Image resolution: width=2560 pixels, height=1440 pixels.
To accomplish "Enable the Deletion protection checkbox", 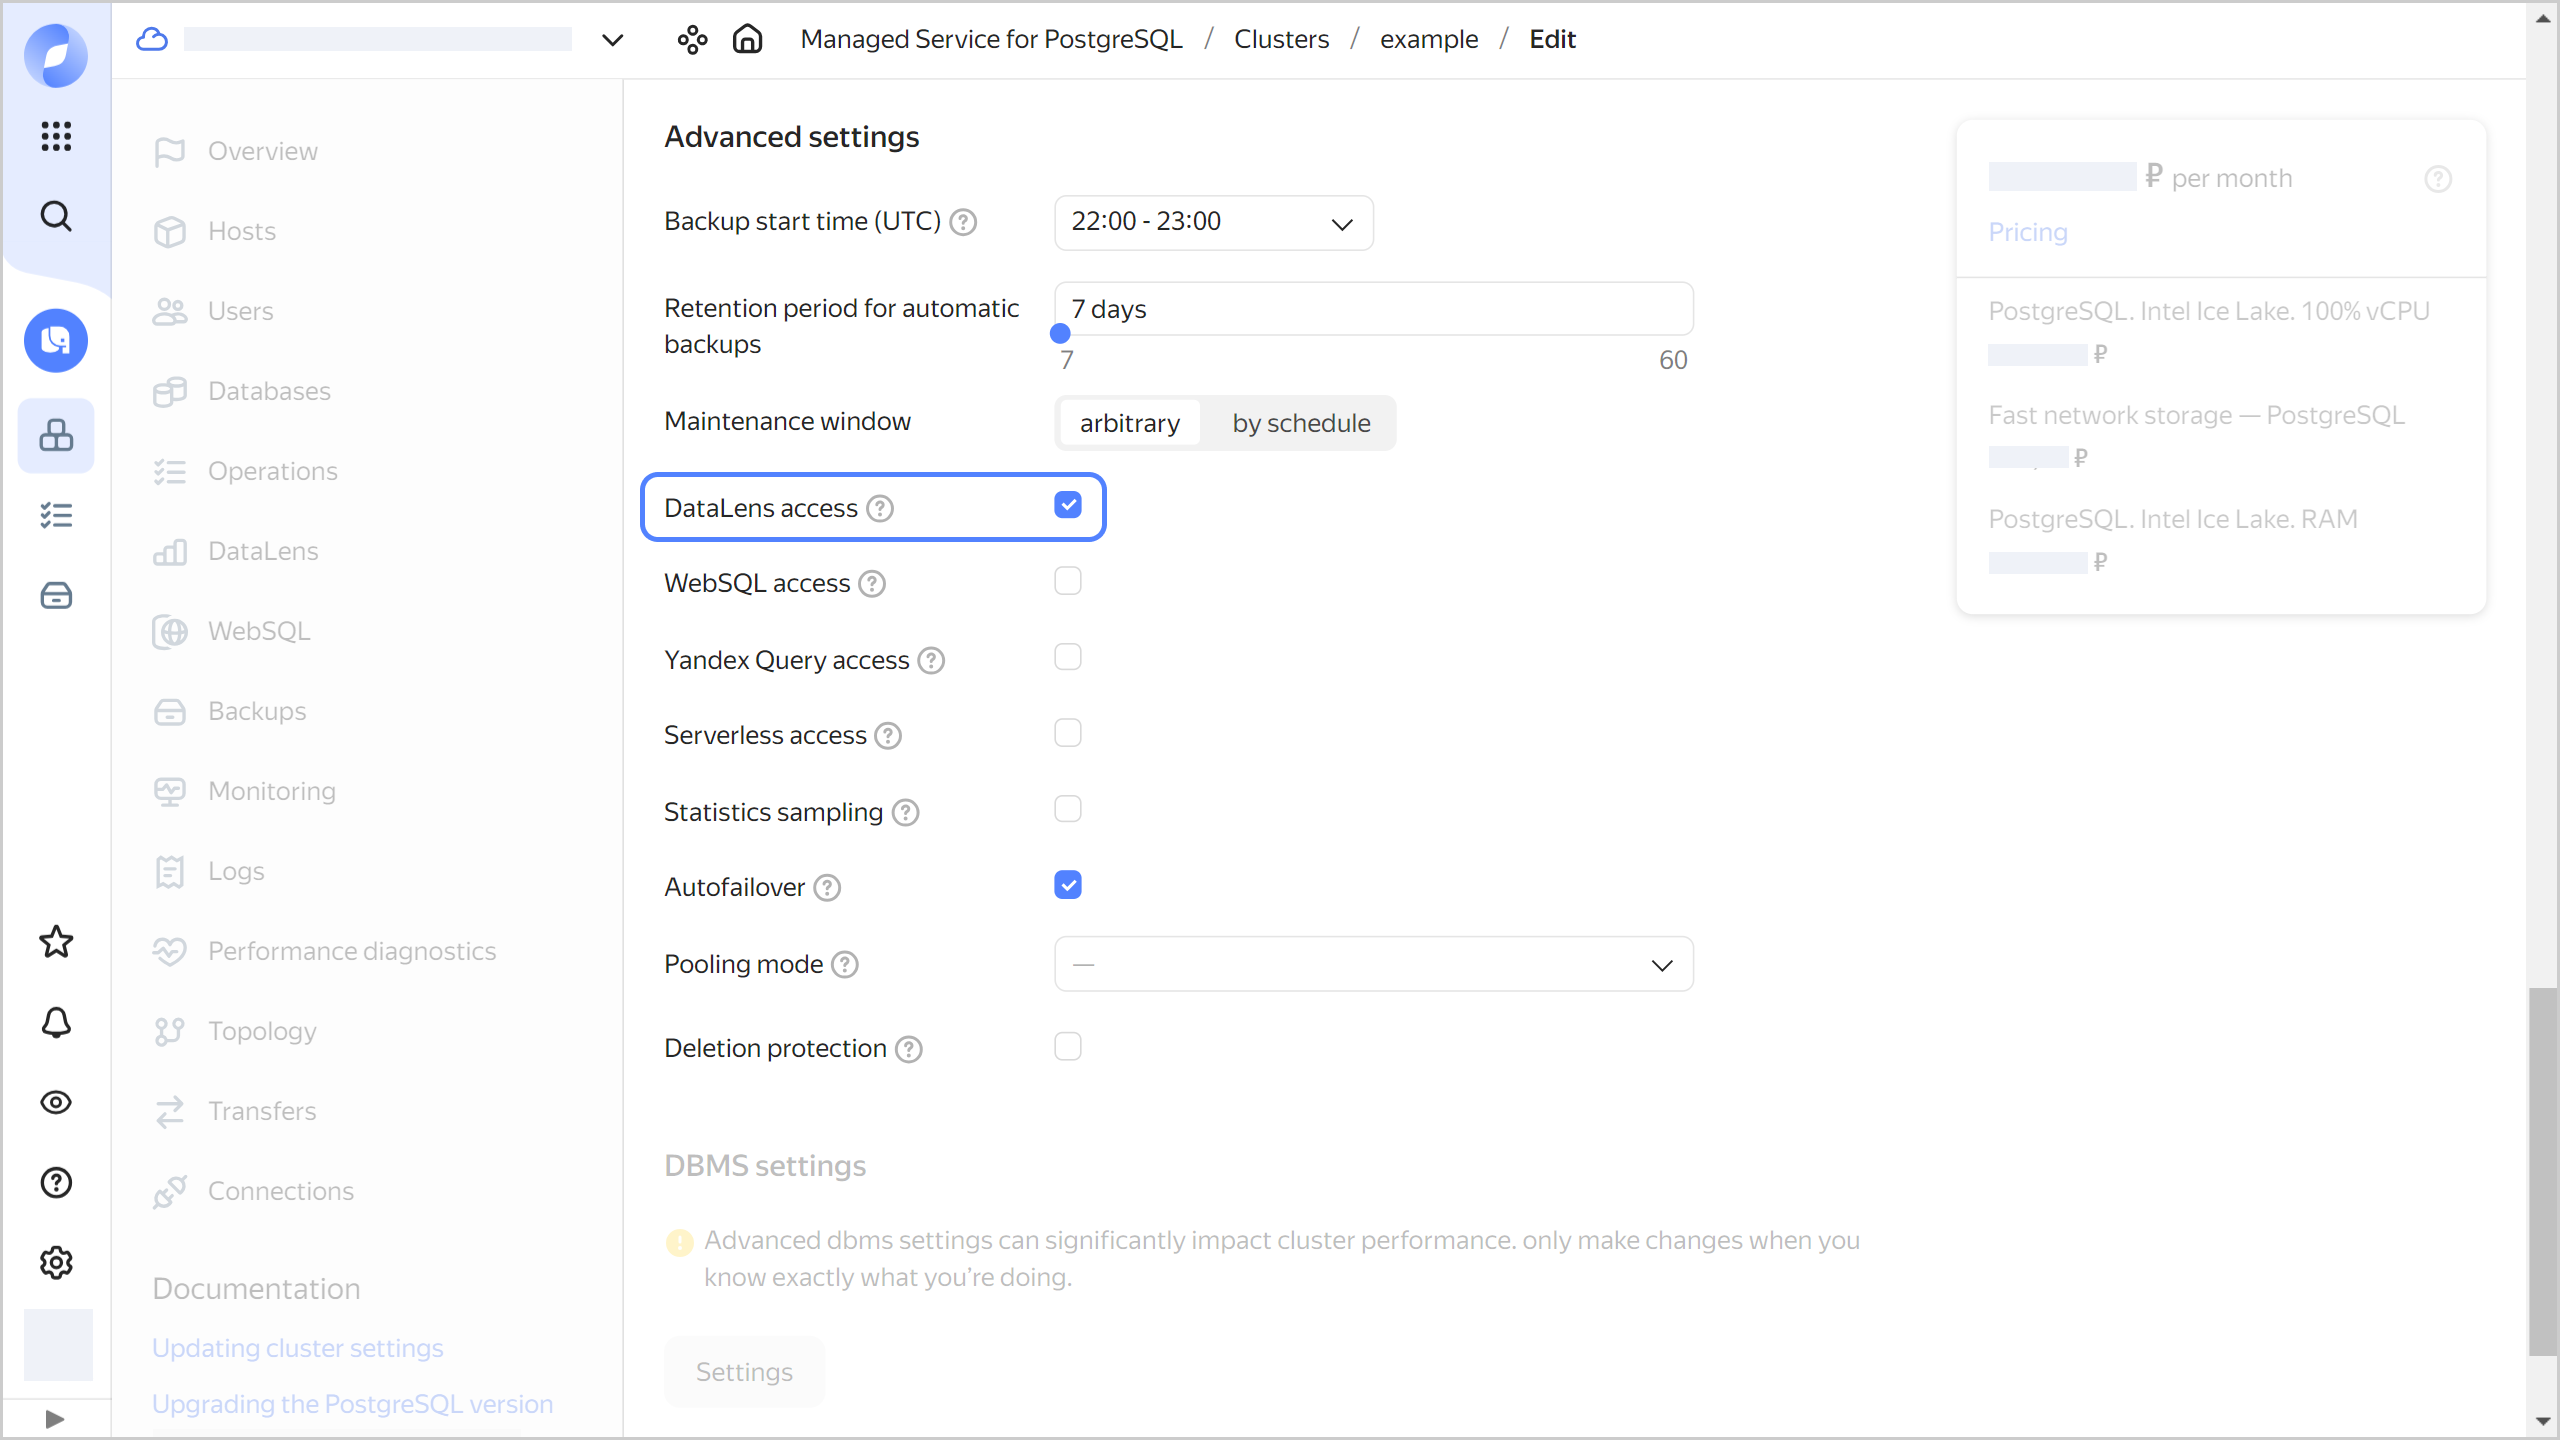I will click(x=1067, y=1047).
